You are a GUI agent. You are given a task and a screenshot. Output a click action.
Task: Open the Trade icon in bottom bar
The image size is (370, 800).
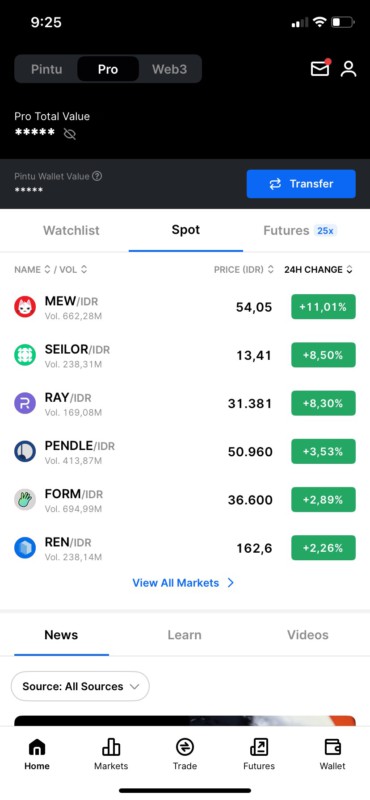click(185, 754)
